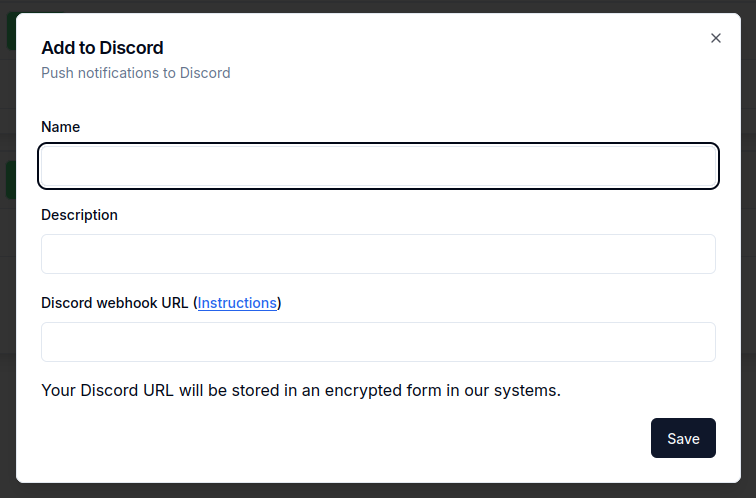The image size is (756, 498).
Task: Follow the blue Instructions hyperlink
Action: (237, 303)
